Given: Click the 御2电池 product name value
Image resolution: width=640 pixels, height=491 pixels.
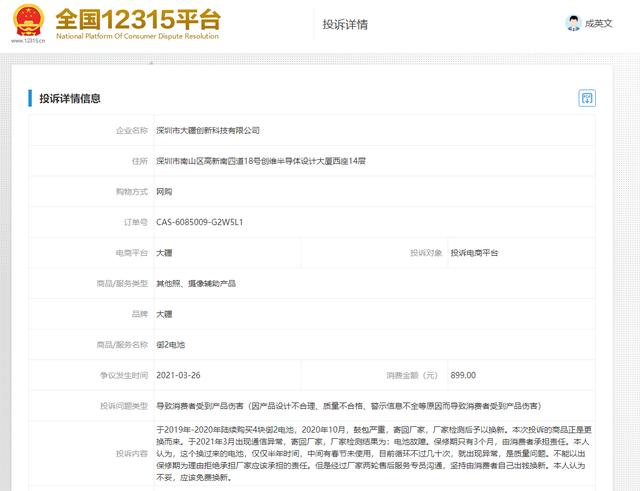Looking at the screenshot, I should pos(171,345).
